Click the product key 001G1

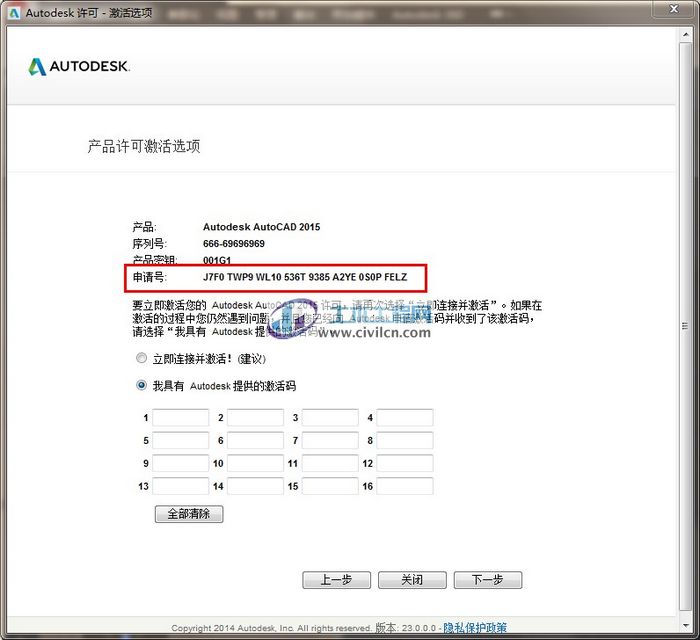[217, 260]
